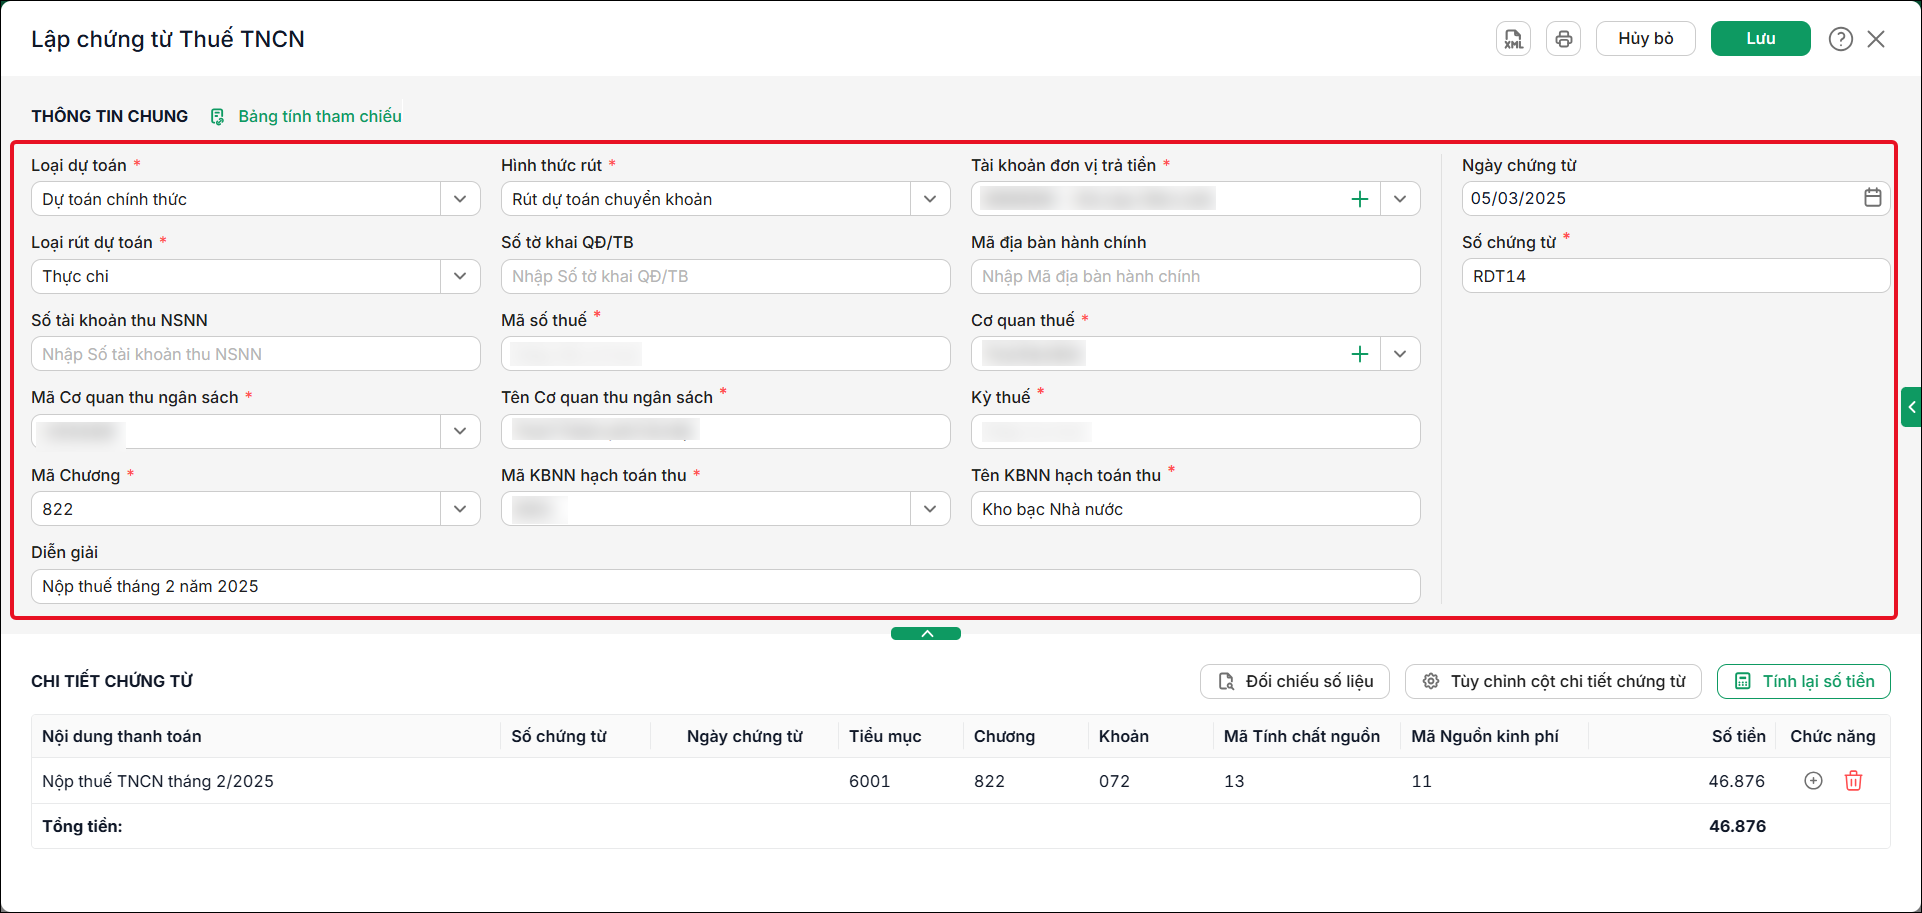Click the Chương value 822 in the table
This screenshot has height=913, width=1922.
coord(989,781)
